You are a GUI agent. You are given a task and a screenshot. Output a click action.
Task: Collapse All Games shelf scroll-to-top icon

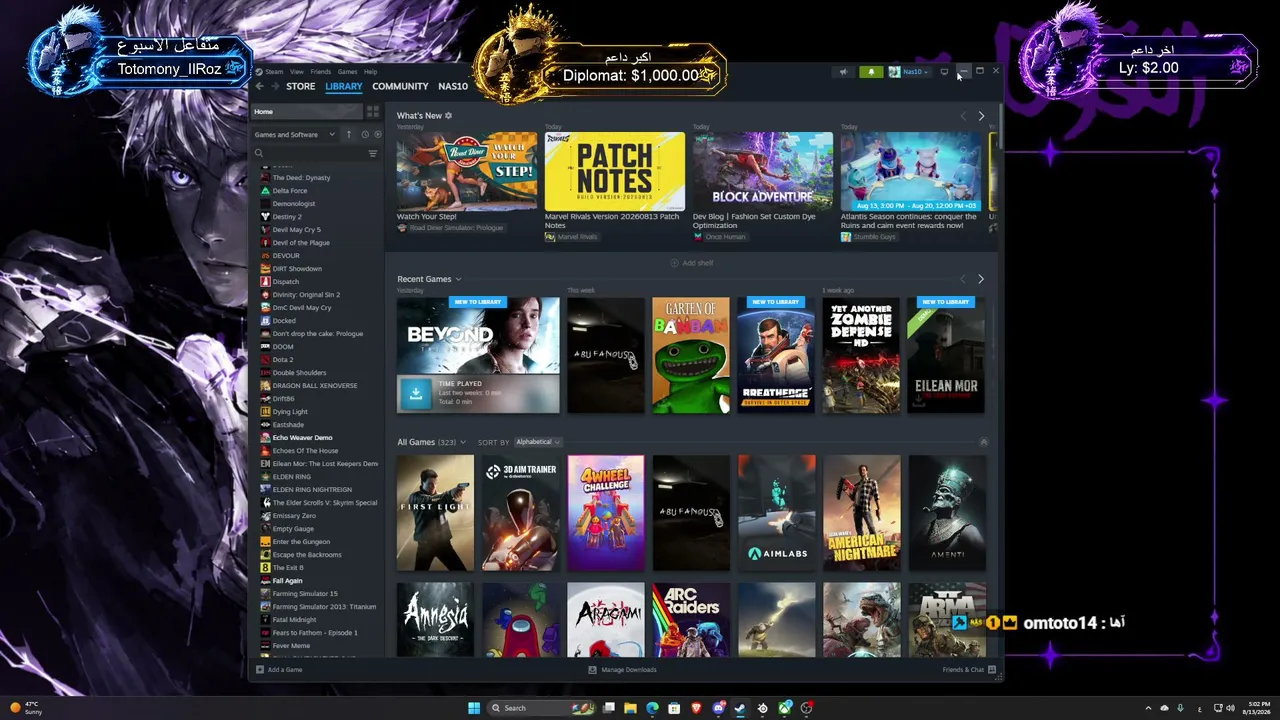click(x=984, y=442)
